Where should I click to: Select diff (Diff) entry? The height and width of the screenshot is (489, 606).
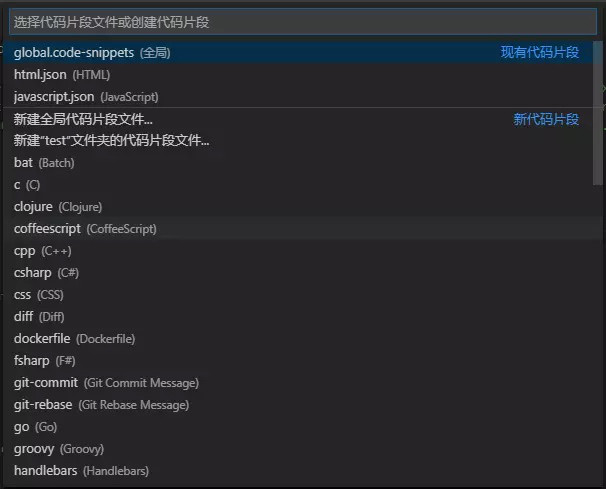pos(39,317)
